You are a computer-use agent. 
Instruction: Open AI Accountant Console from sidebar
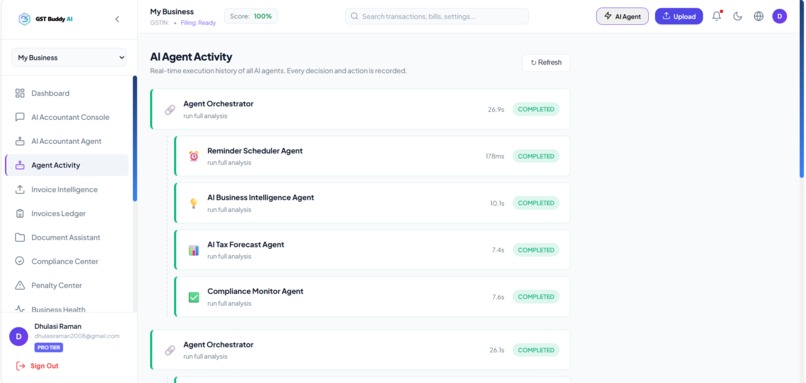point(67,117)
